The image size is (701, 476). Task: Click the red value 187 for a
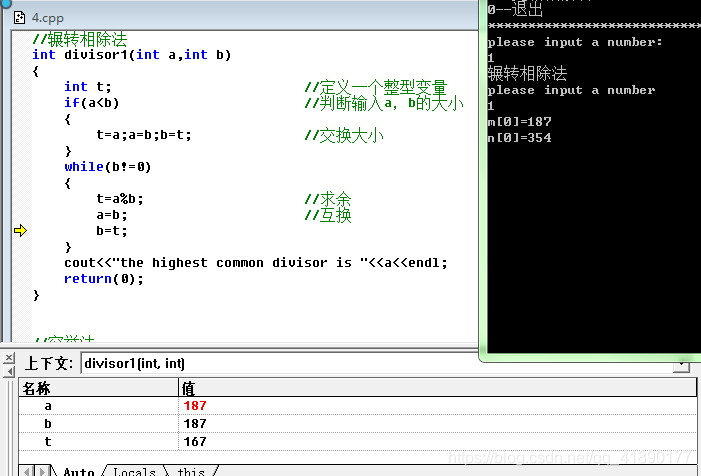(x=195, y=406)
